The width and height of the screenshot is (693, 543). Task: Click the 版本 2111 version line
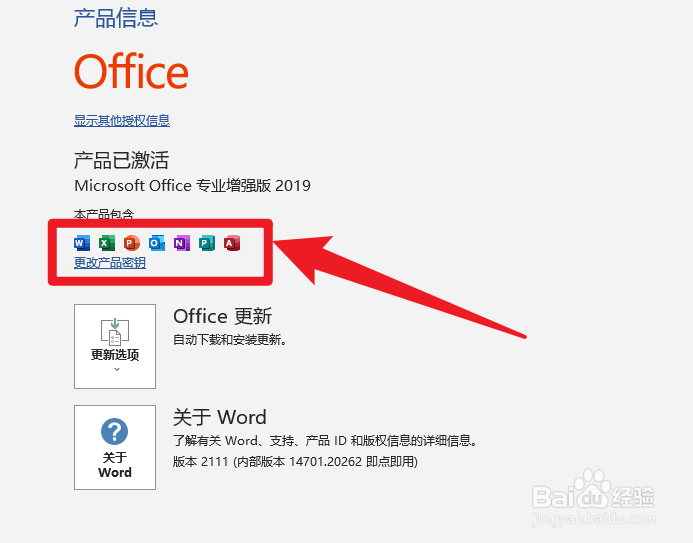[295, 462]
